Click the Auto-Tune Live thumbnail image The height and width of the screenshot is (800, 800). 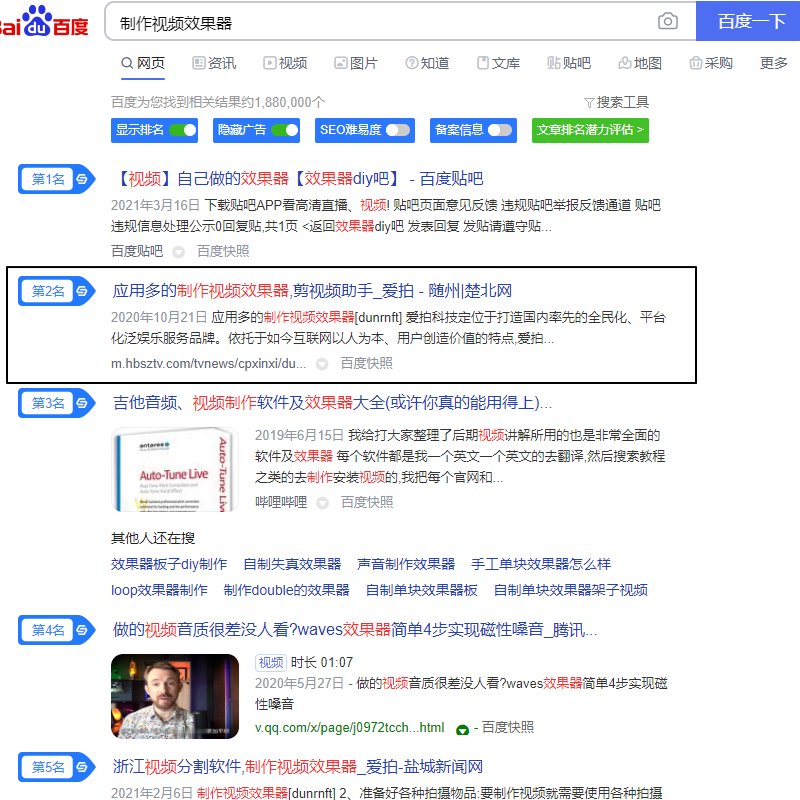175,469
